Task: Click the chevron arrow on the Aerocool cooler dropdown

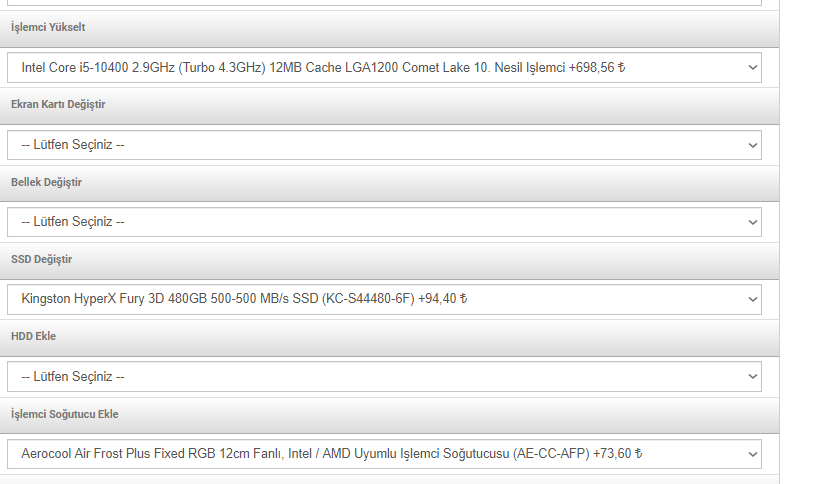Action: click(x=753, y=454)
